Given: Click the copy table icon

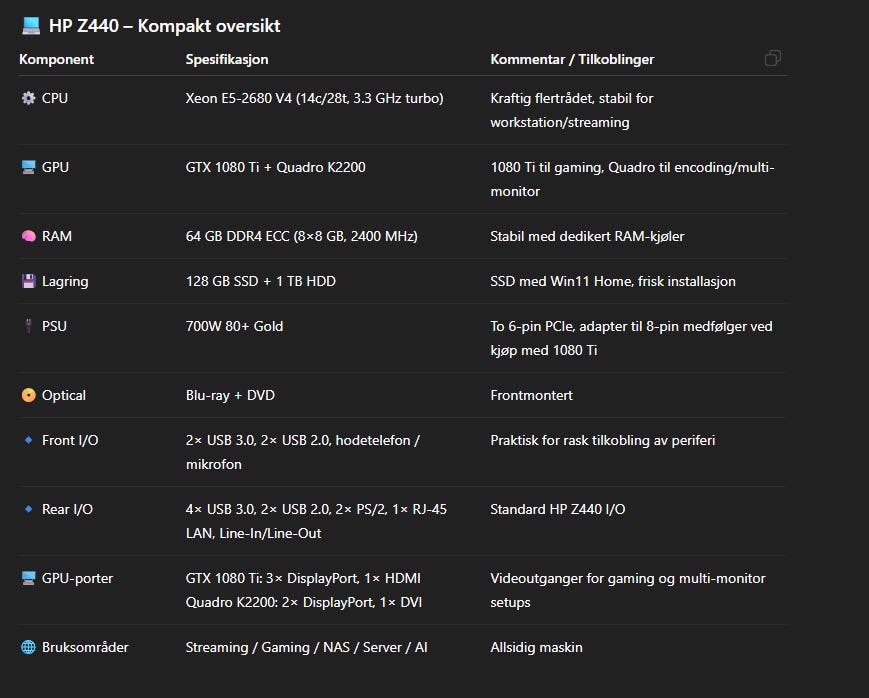Looking at the screenshot, I should click(x=772, y=59).
